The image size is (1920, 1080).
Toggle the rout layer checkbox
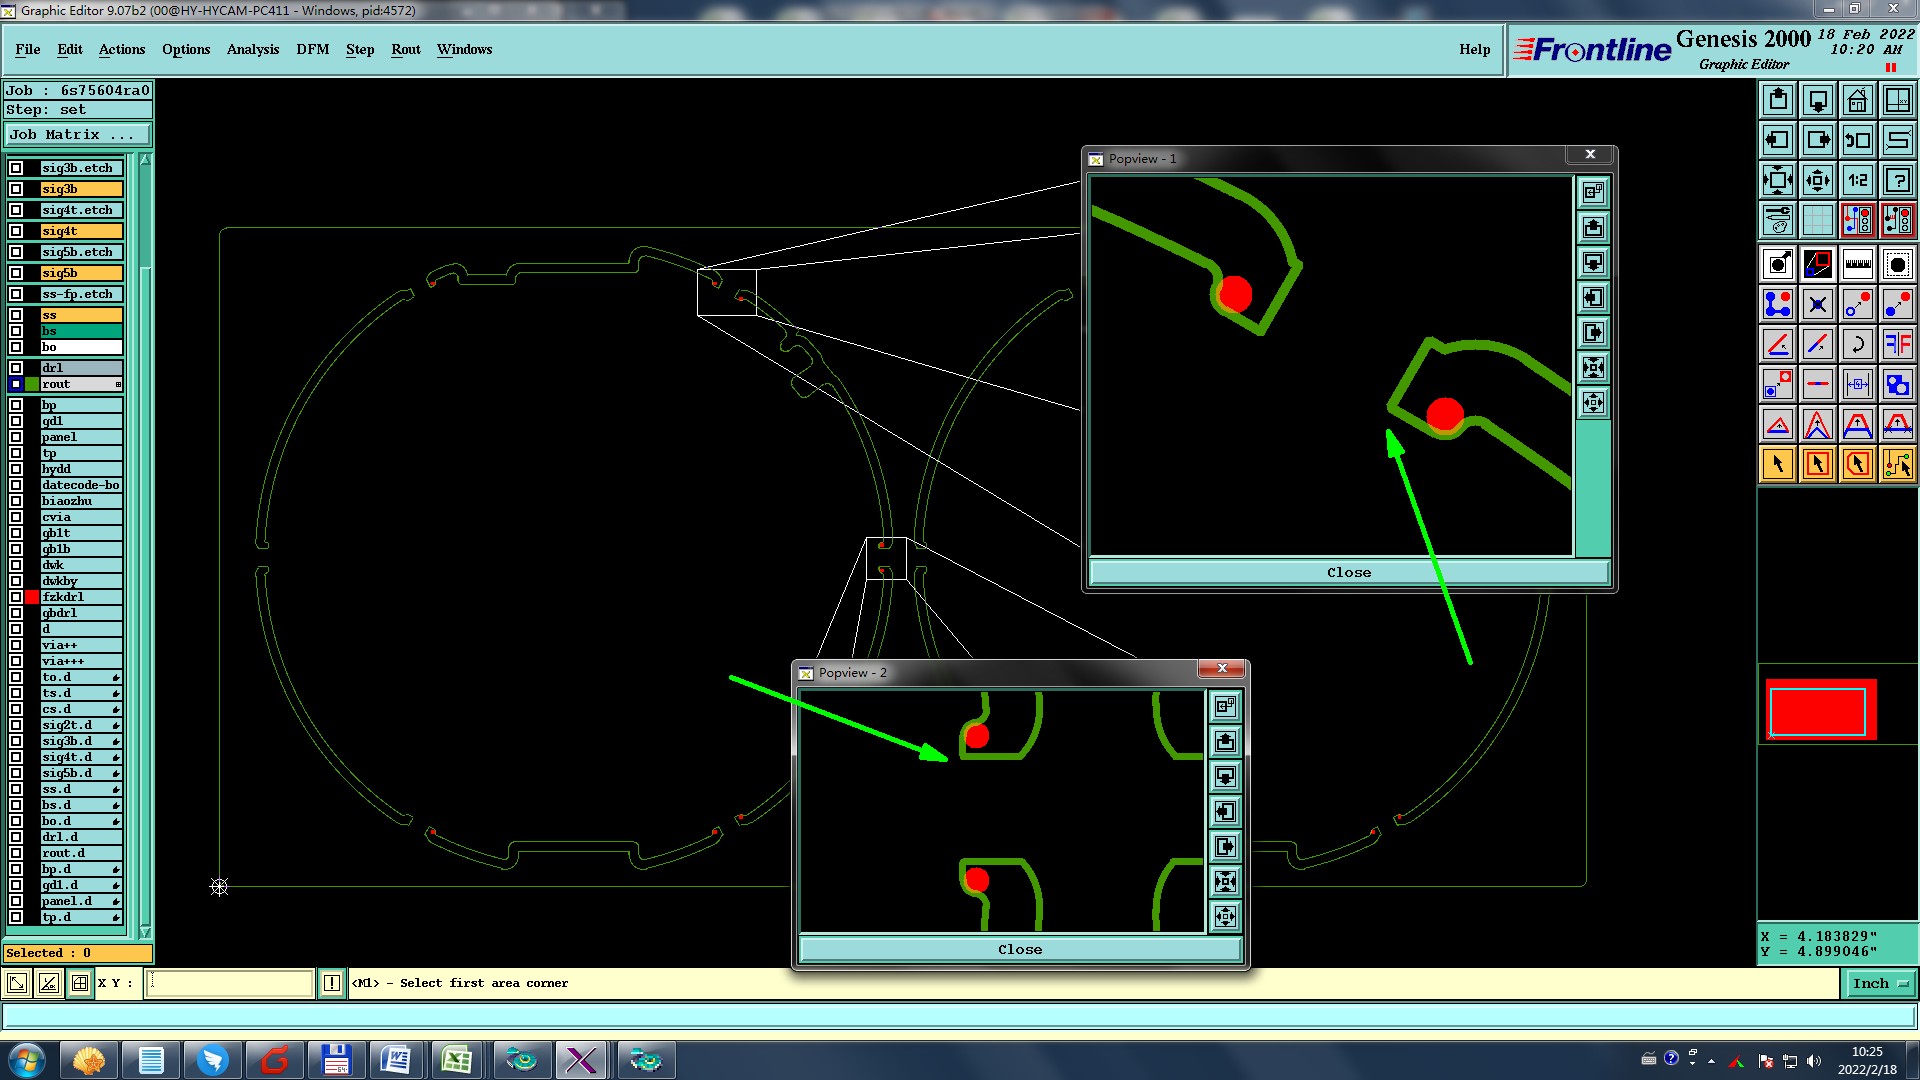click(x=16, y=384)
